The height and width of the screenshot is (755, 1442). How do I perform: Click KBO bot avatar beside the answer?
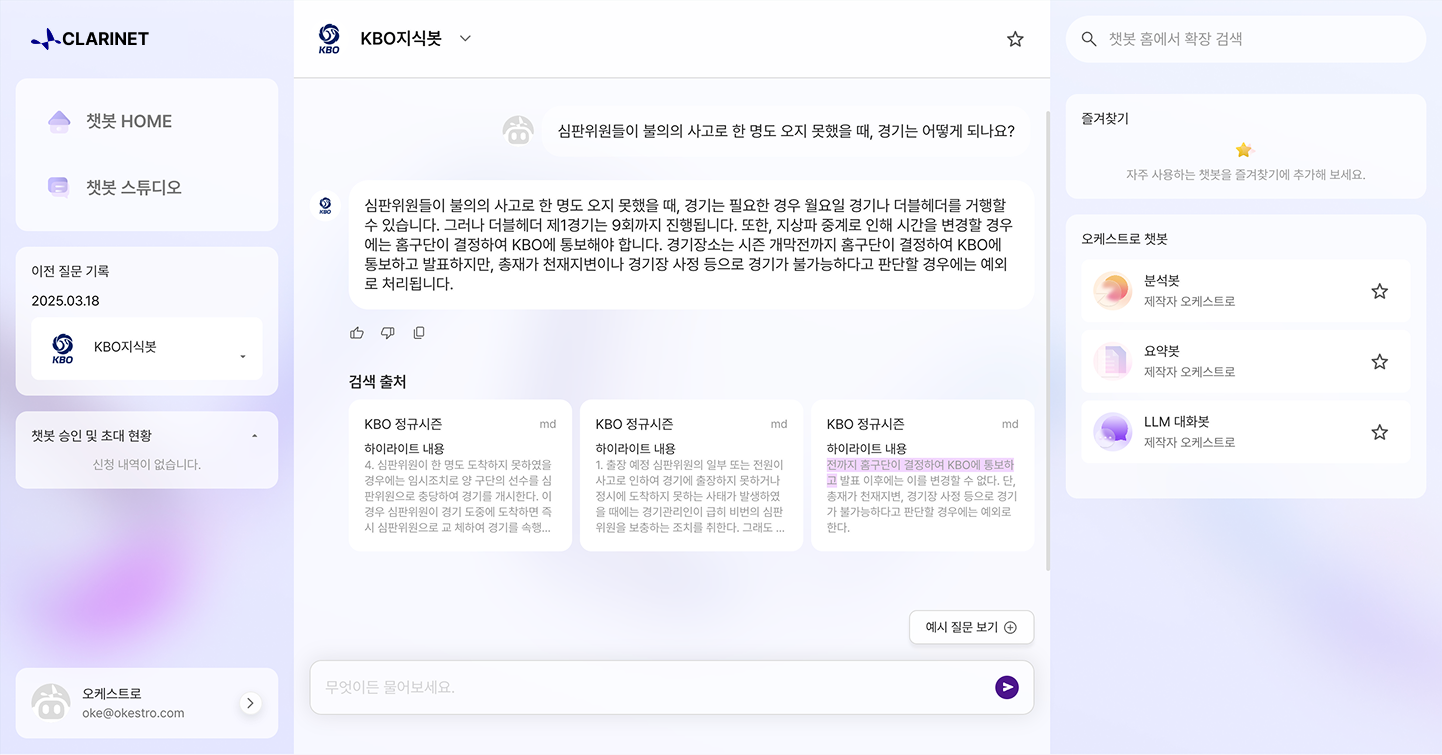[325, 205]
